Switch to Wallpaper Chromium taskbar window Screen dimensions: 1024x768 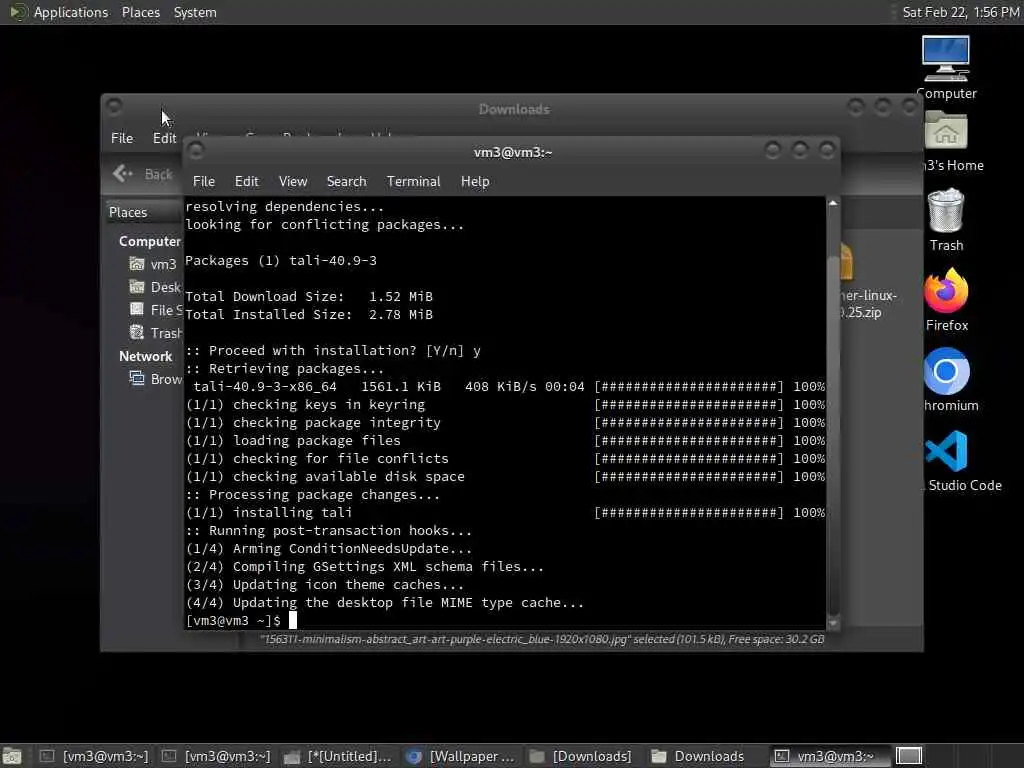pyautogui.click(x=460, y=756)
